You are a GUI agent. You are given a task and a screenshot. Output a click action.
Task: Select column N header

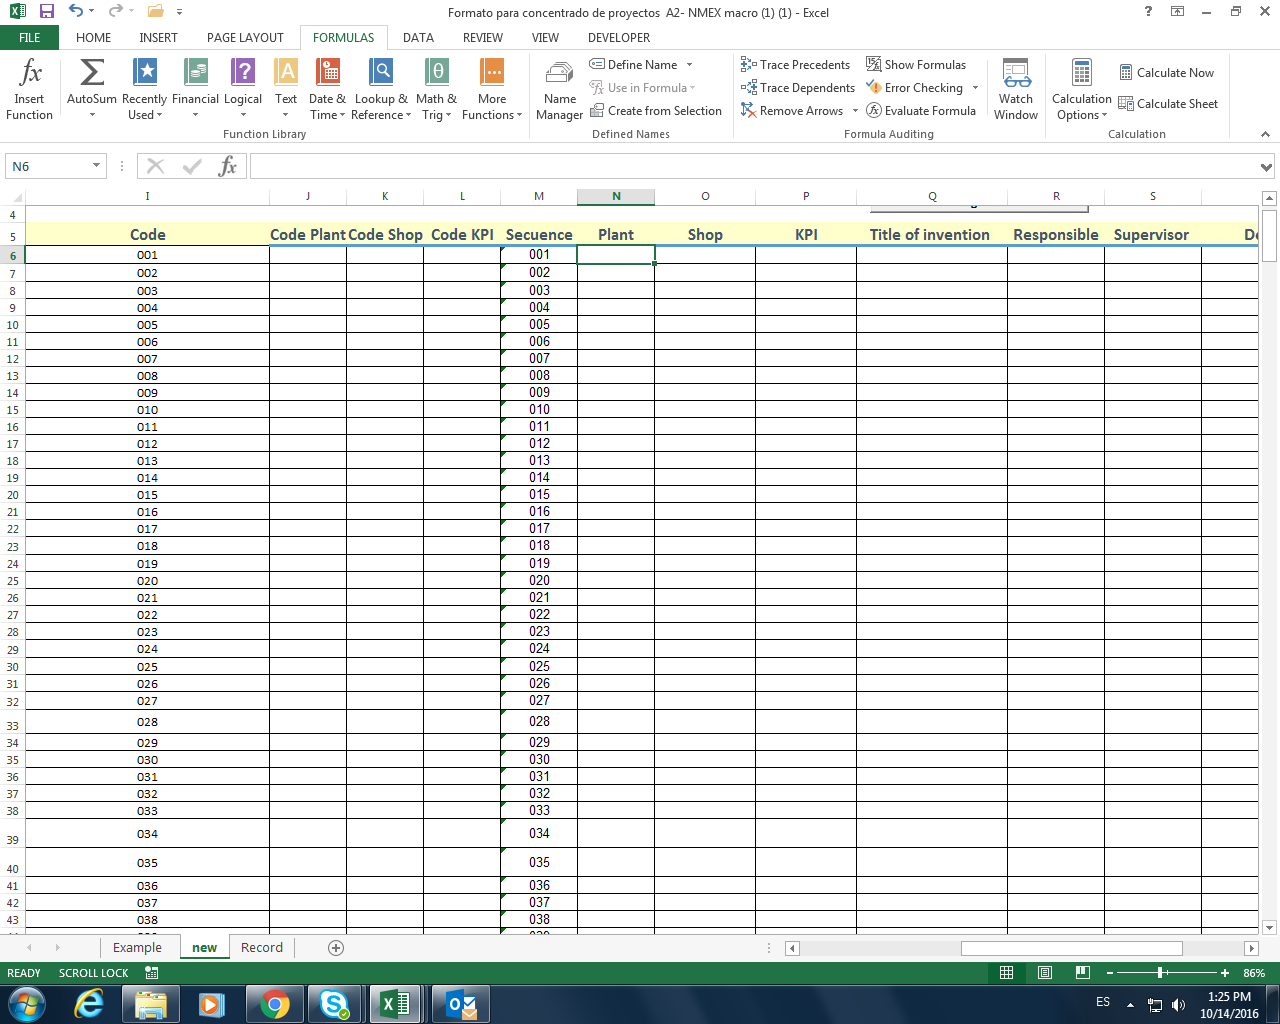(x=616, y=196)
